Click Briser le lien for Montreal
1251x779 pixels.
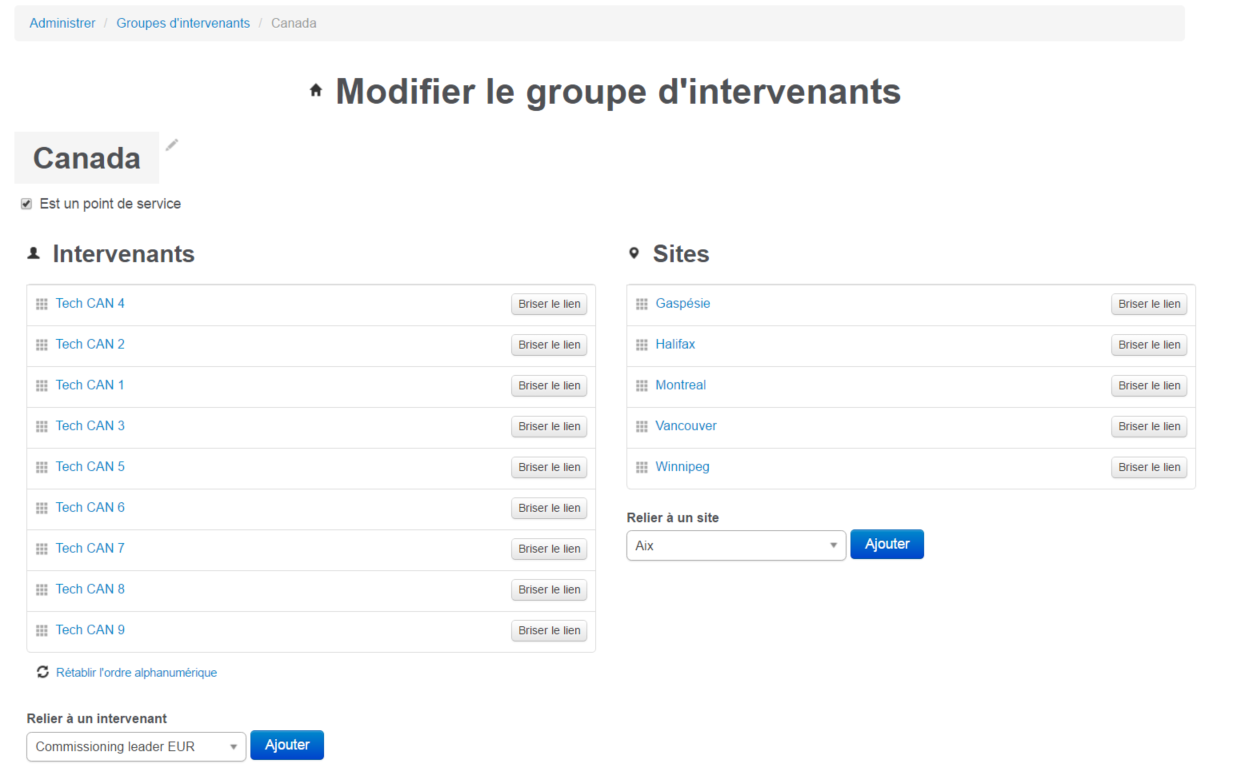point(1148,385)
